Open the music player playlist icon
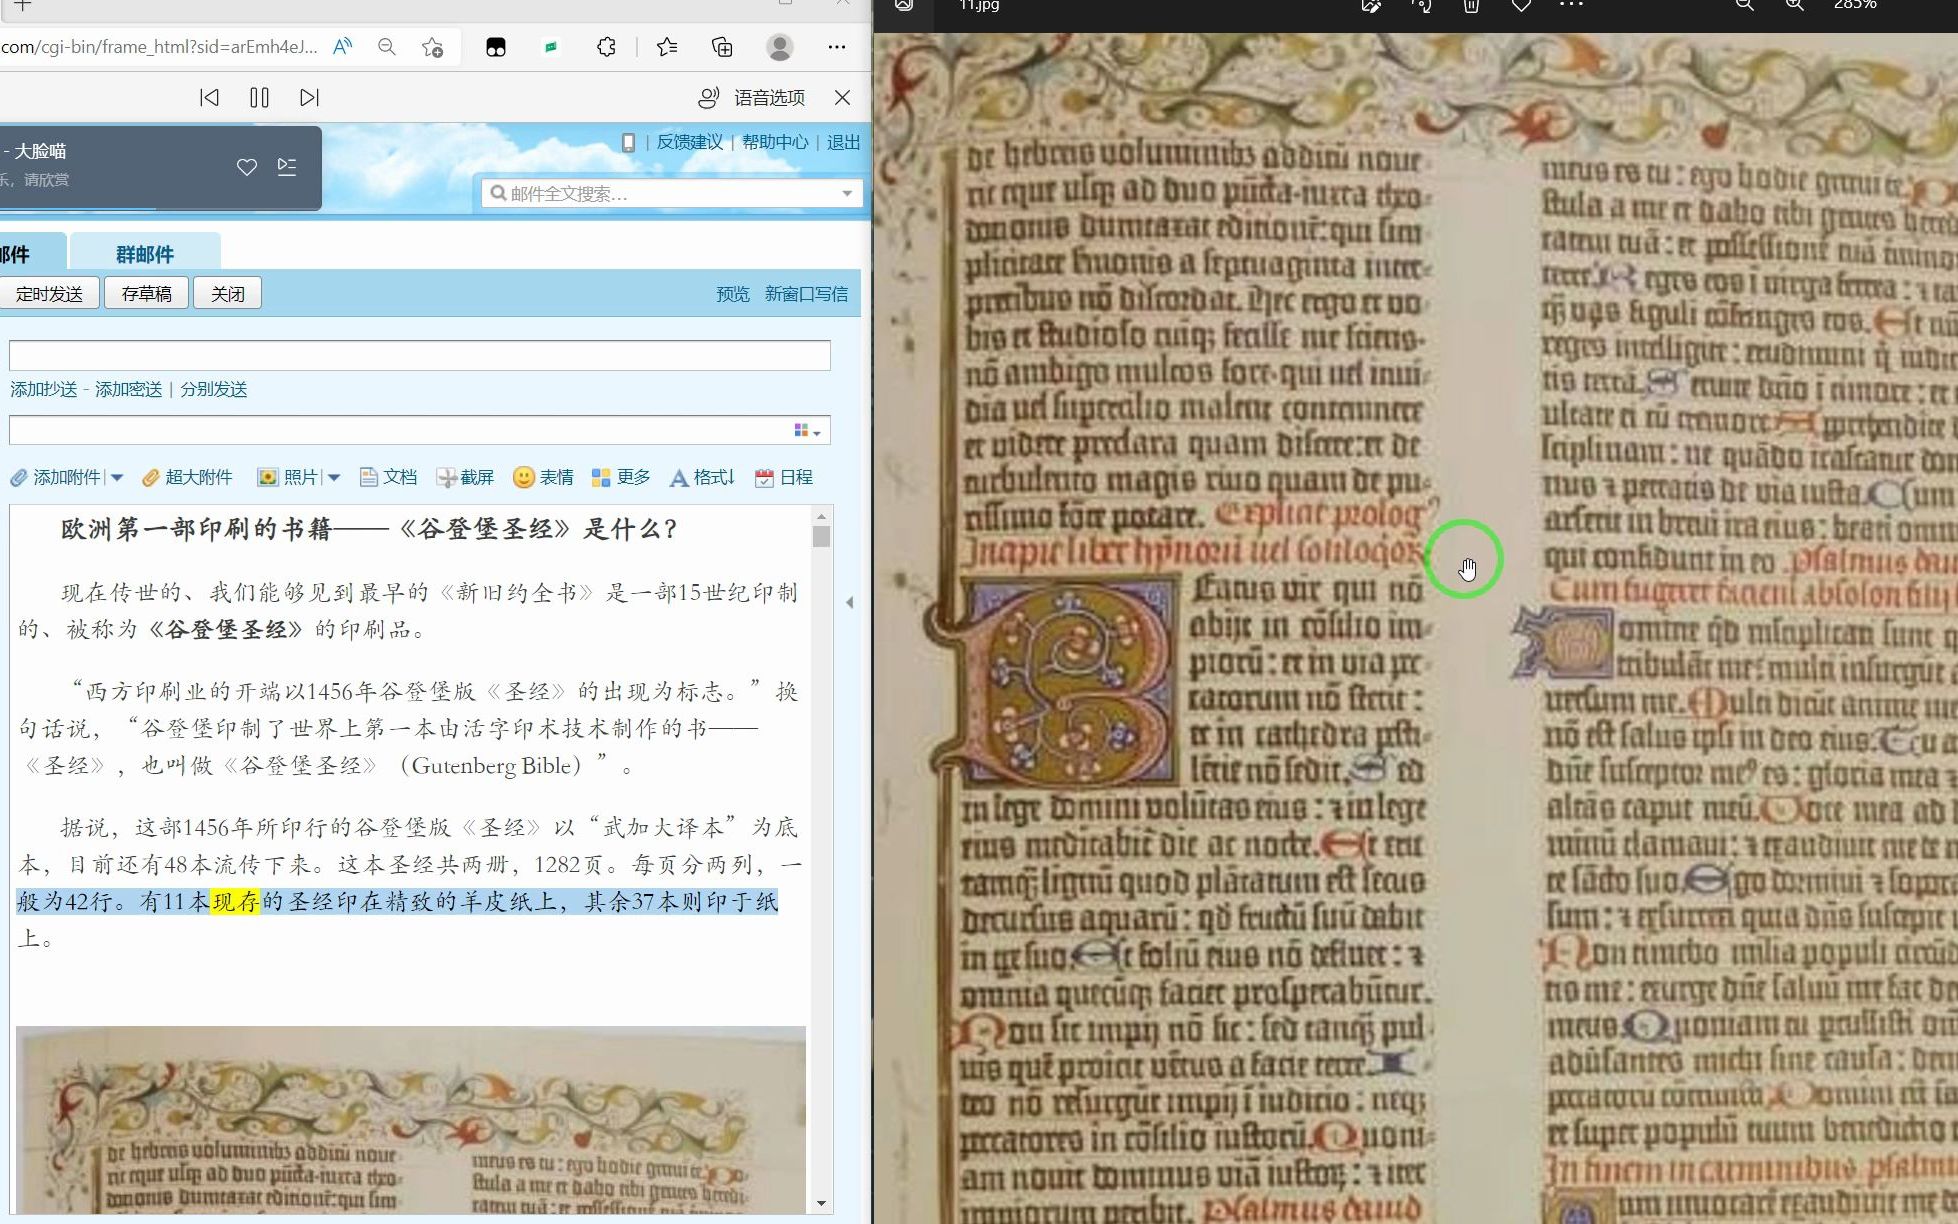This screenshot has width=1958, height=1224. coord(287,167)
